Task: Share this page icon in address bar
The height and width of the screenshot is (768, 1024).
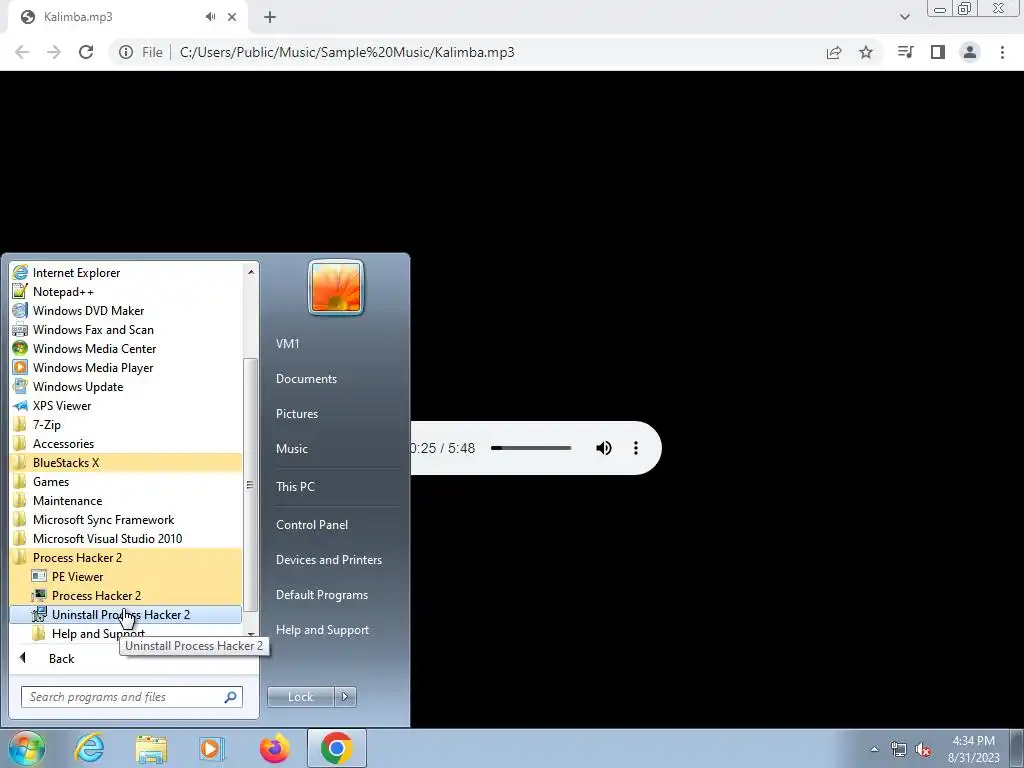Action: (x=834, y=52)
